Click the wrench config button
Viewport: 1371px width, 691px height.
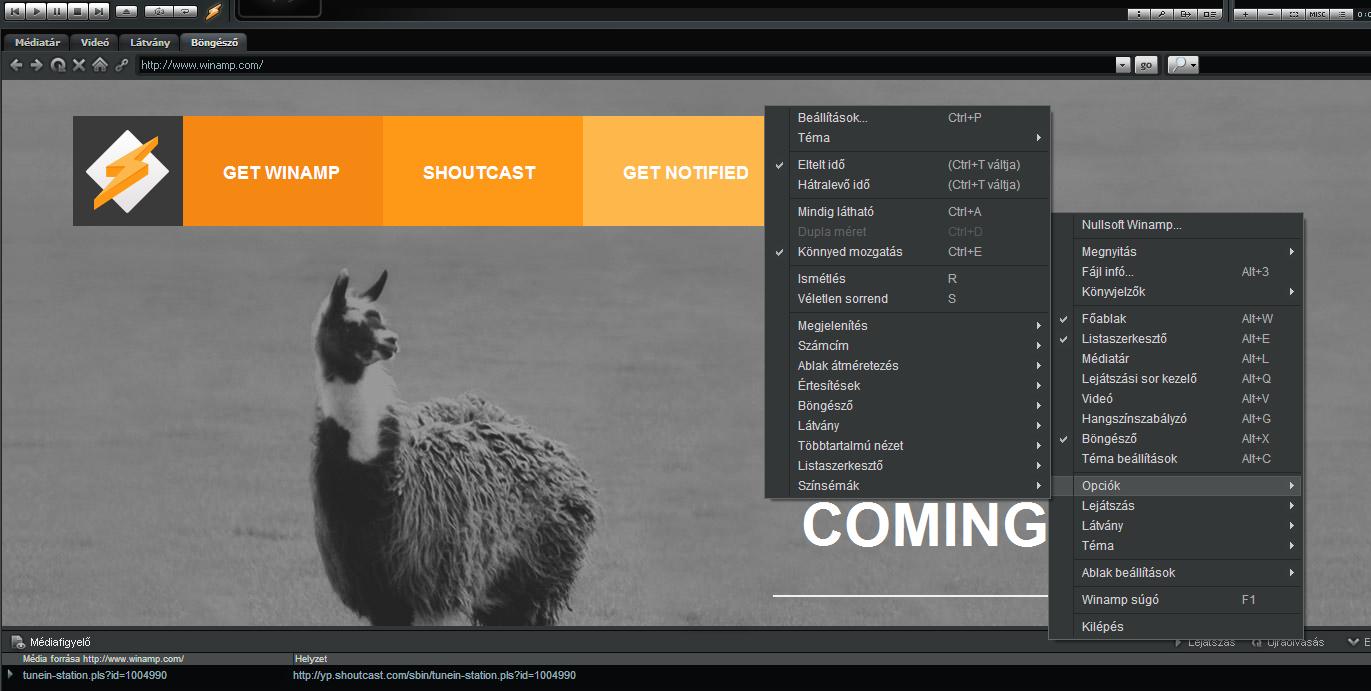tap(1162, 14)
